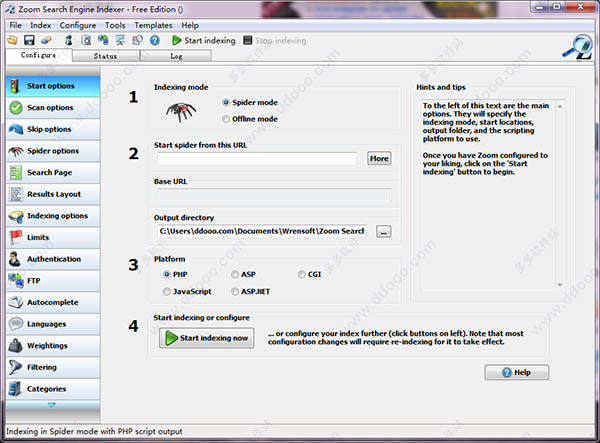Click the Base URL field
Image resolution: width=600 pixels, height=443 pixels.
[x=274, y=195]
